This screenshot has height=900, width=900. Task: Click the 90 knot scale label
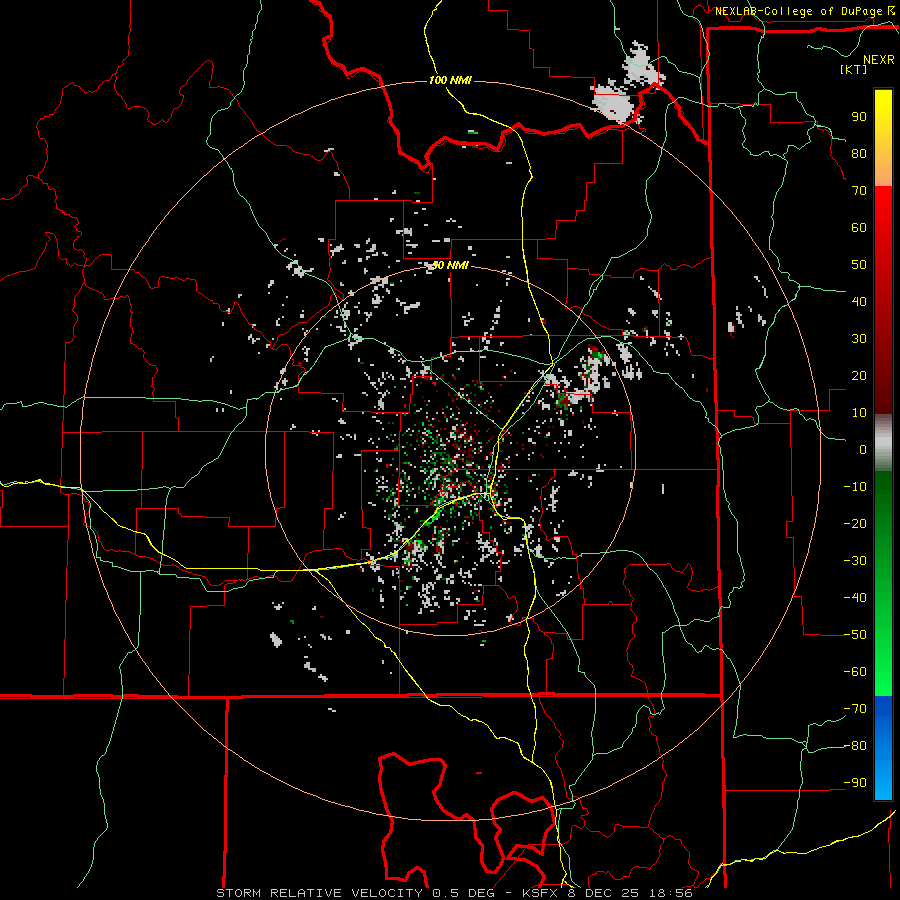pos(859,117)
